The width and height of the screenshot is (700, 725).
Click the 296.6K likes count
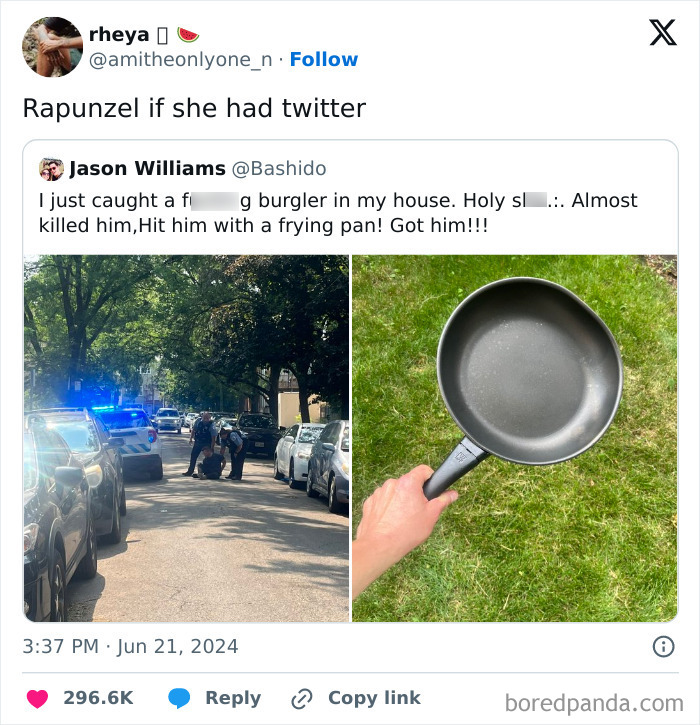[98, 698]
